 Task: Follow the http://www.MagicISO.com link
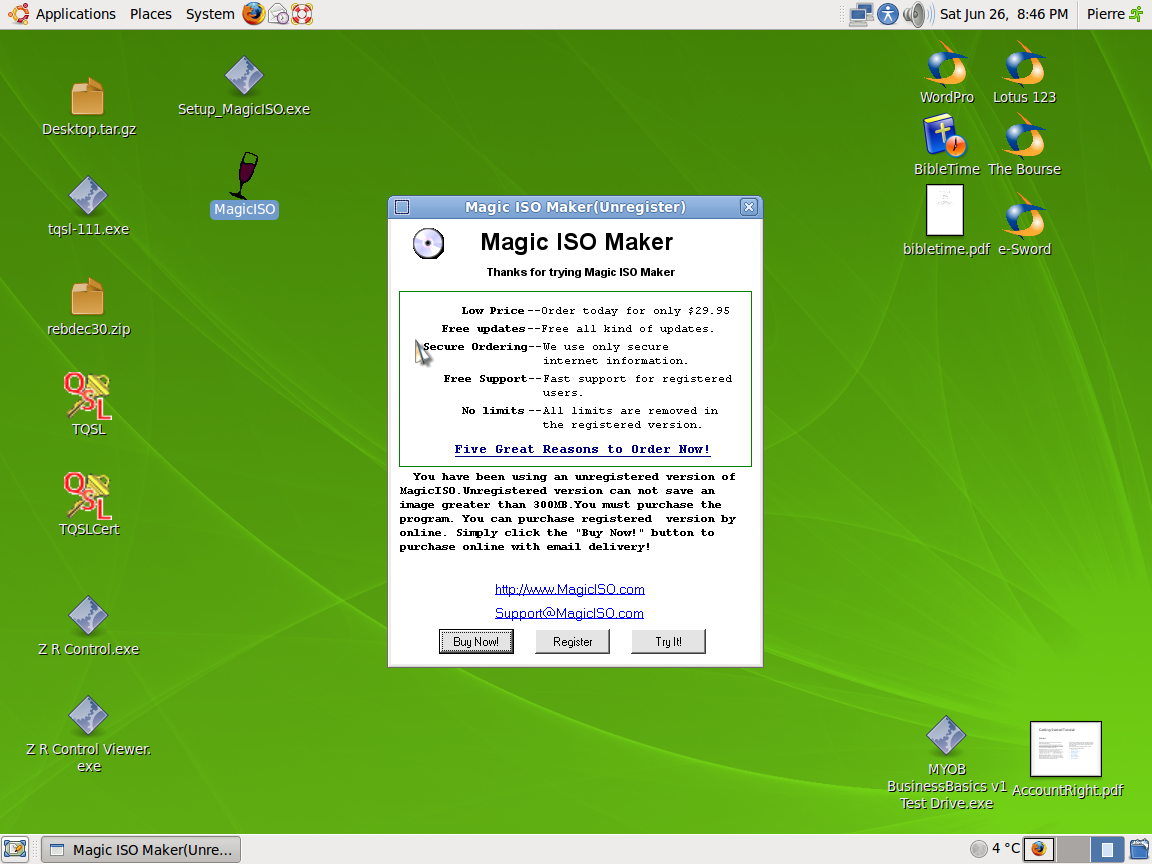tap(569, 589)
